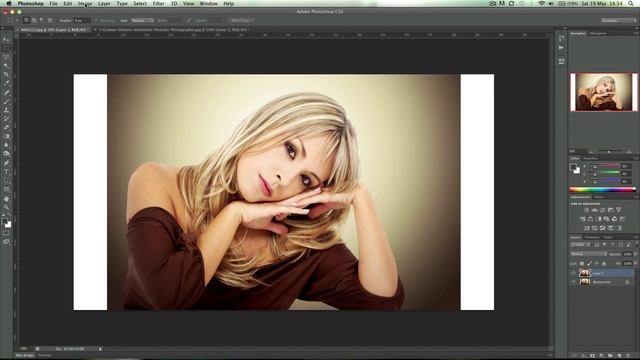Click the foreground color swatch in toolbox
This screenshot has height=360, width=640.
click(4, 221)
